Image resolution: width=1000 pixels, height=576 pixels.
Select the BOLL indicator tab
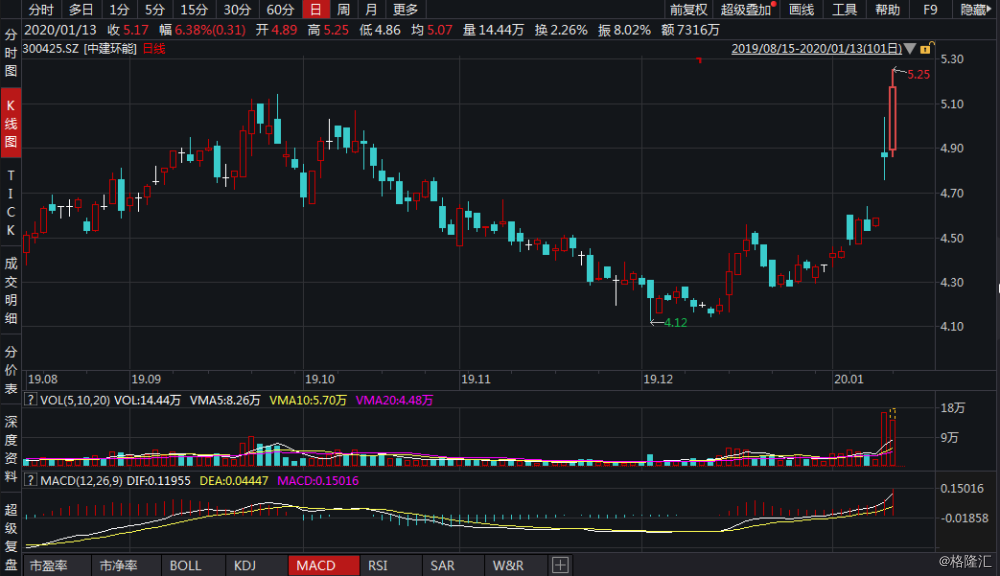click(185, 566)
